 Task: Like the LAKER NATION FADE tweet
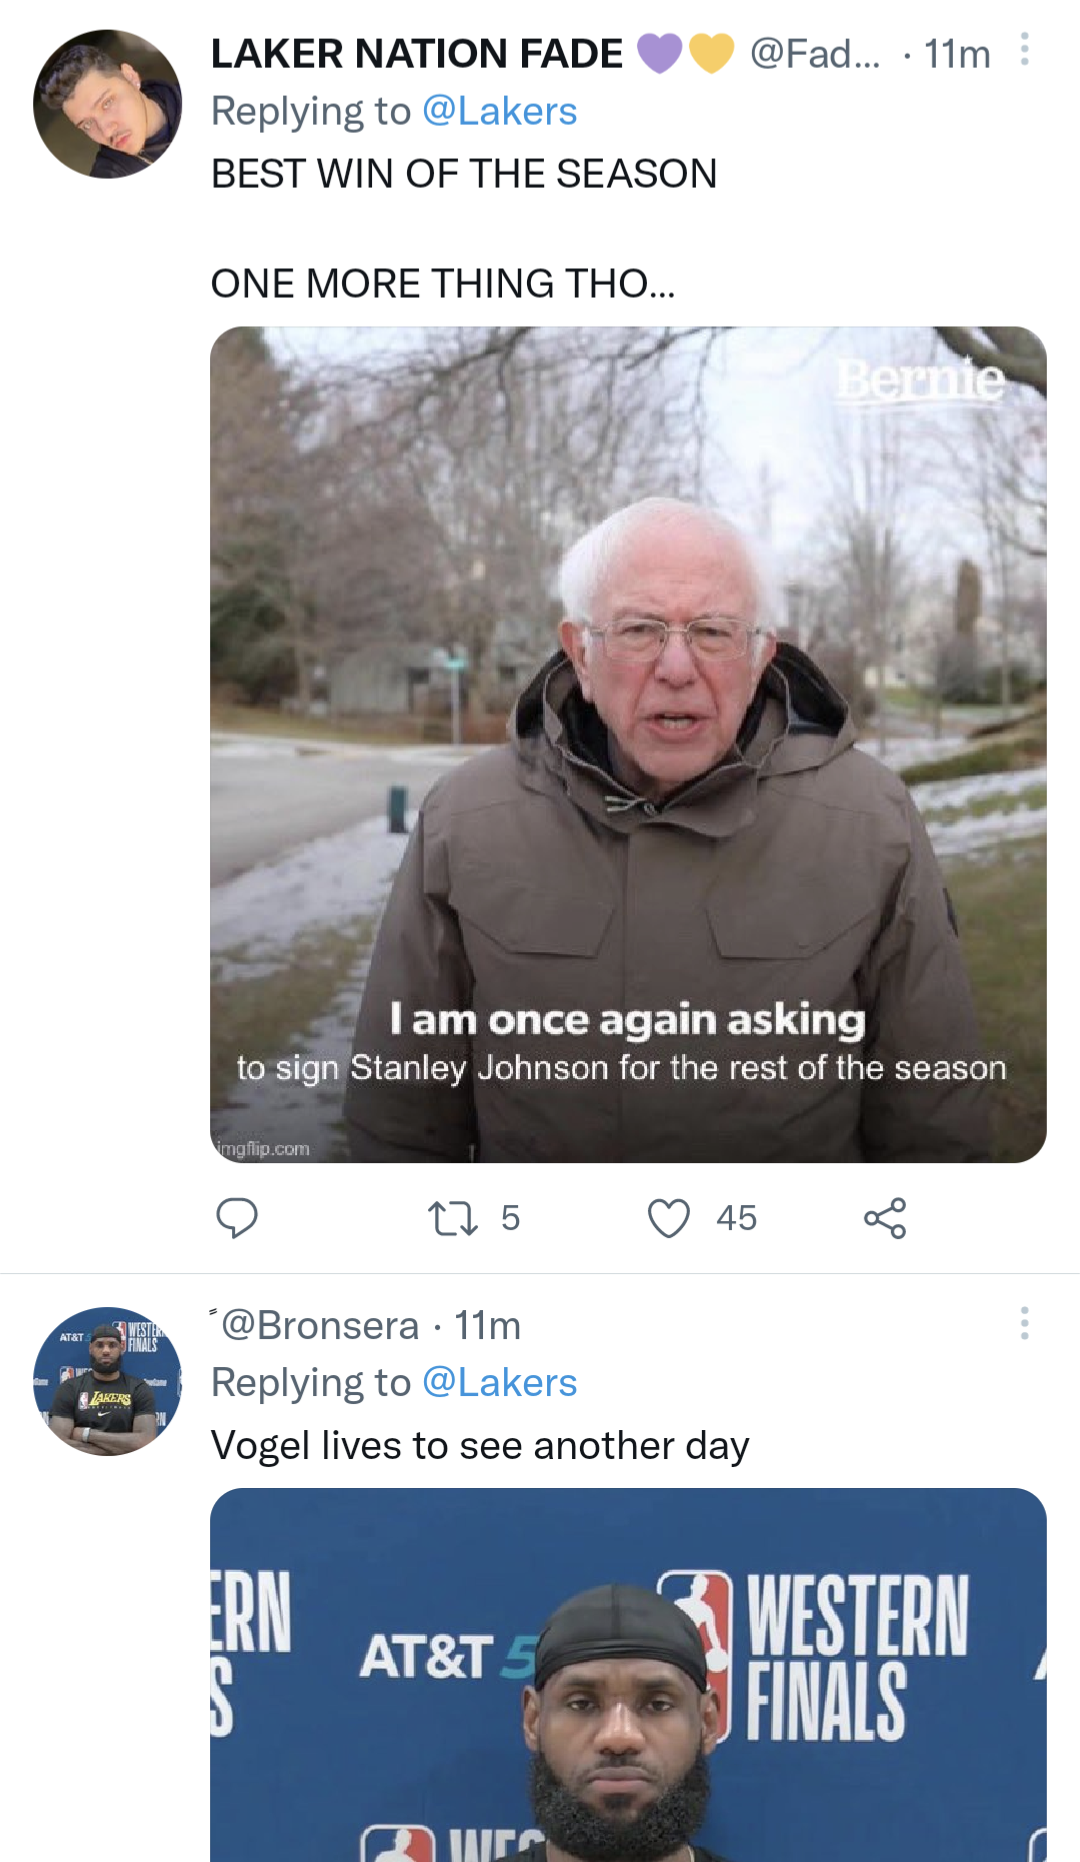pos(669,1218)
